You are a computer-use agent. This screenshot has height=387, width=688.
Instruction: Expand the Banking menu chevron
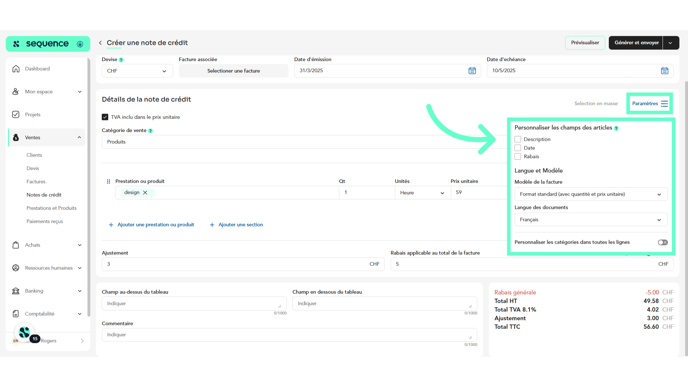pos(79,290)
